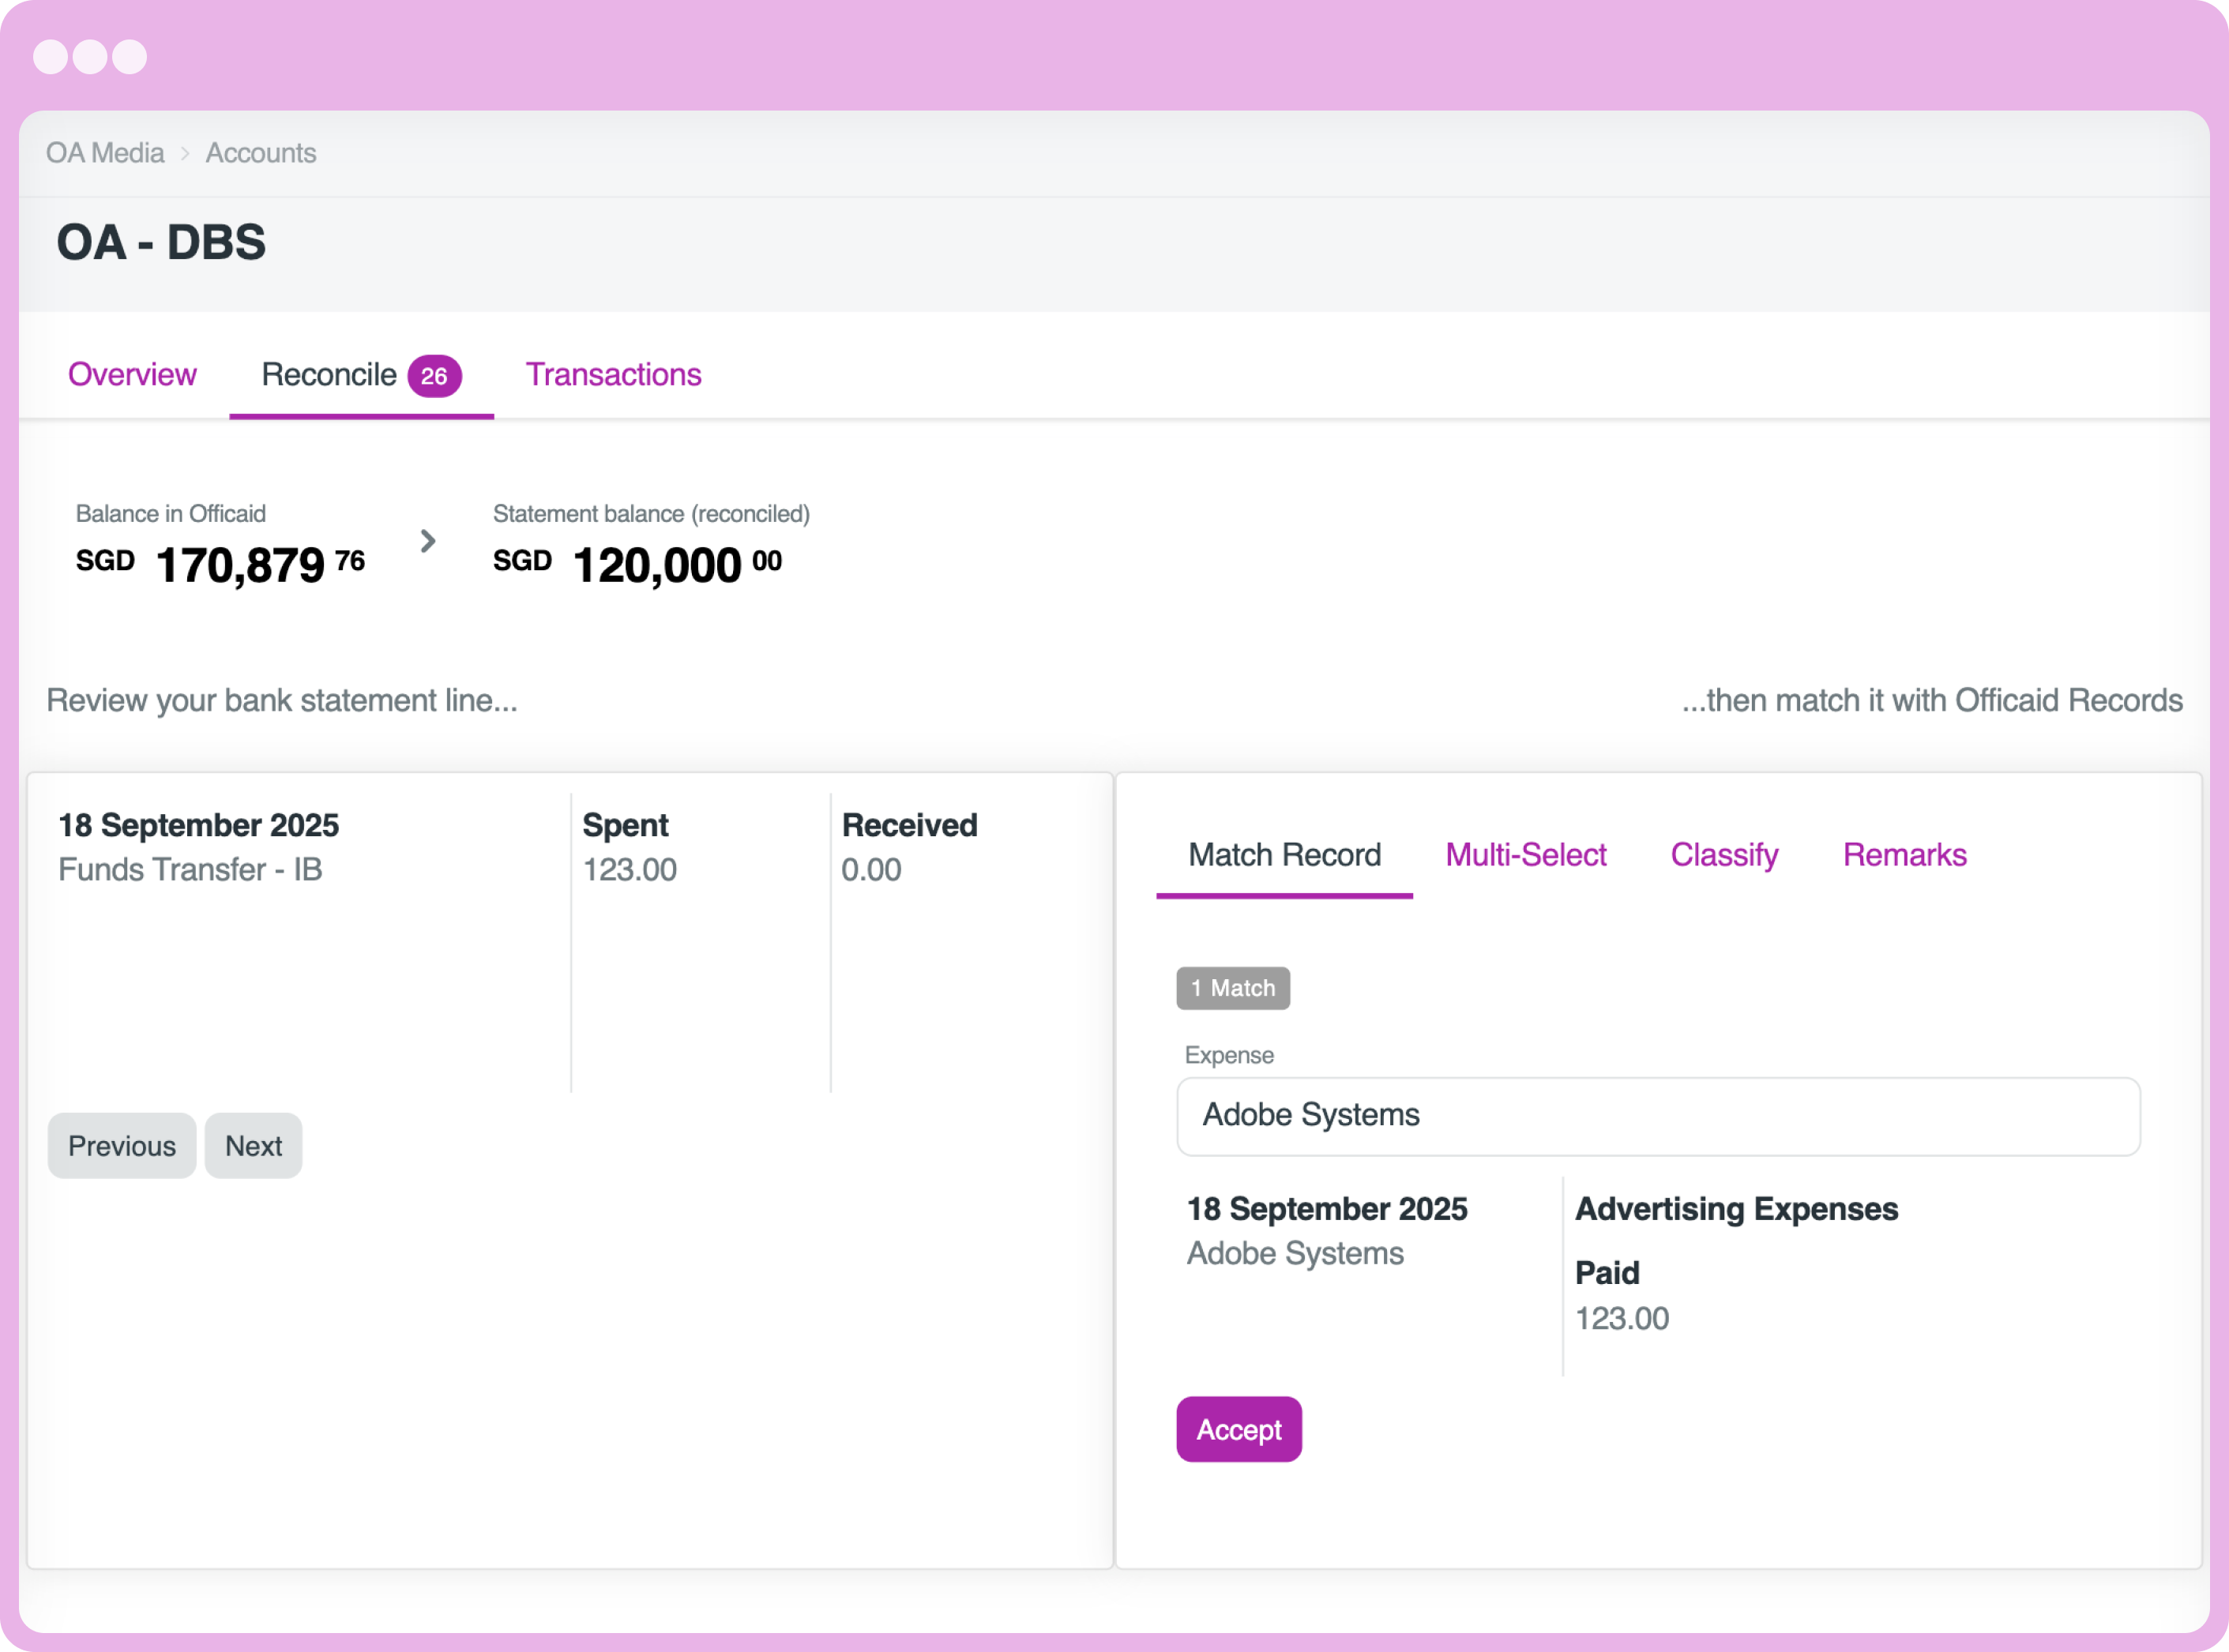2229x1652 pixels.
Task: Go to the next statement line with Next
Action: tap(253, 1145)
